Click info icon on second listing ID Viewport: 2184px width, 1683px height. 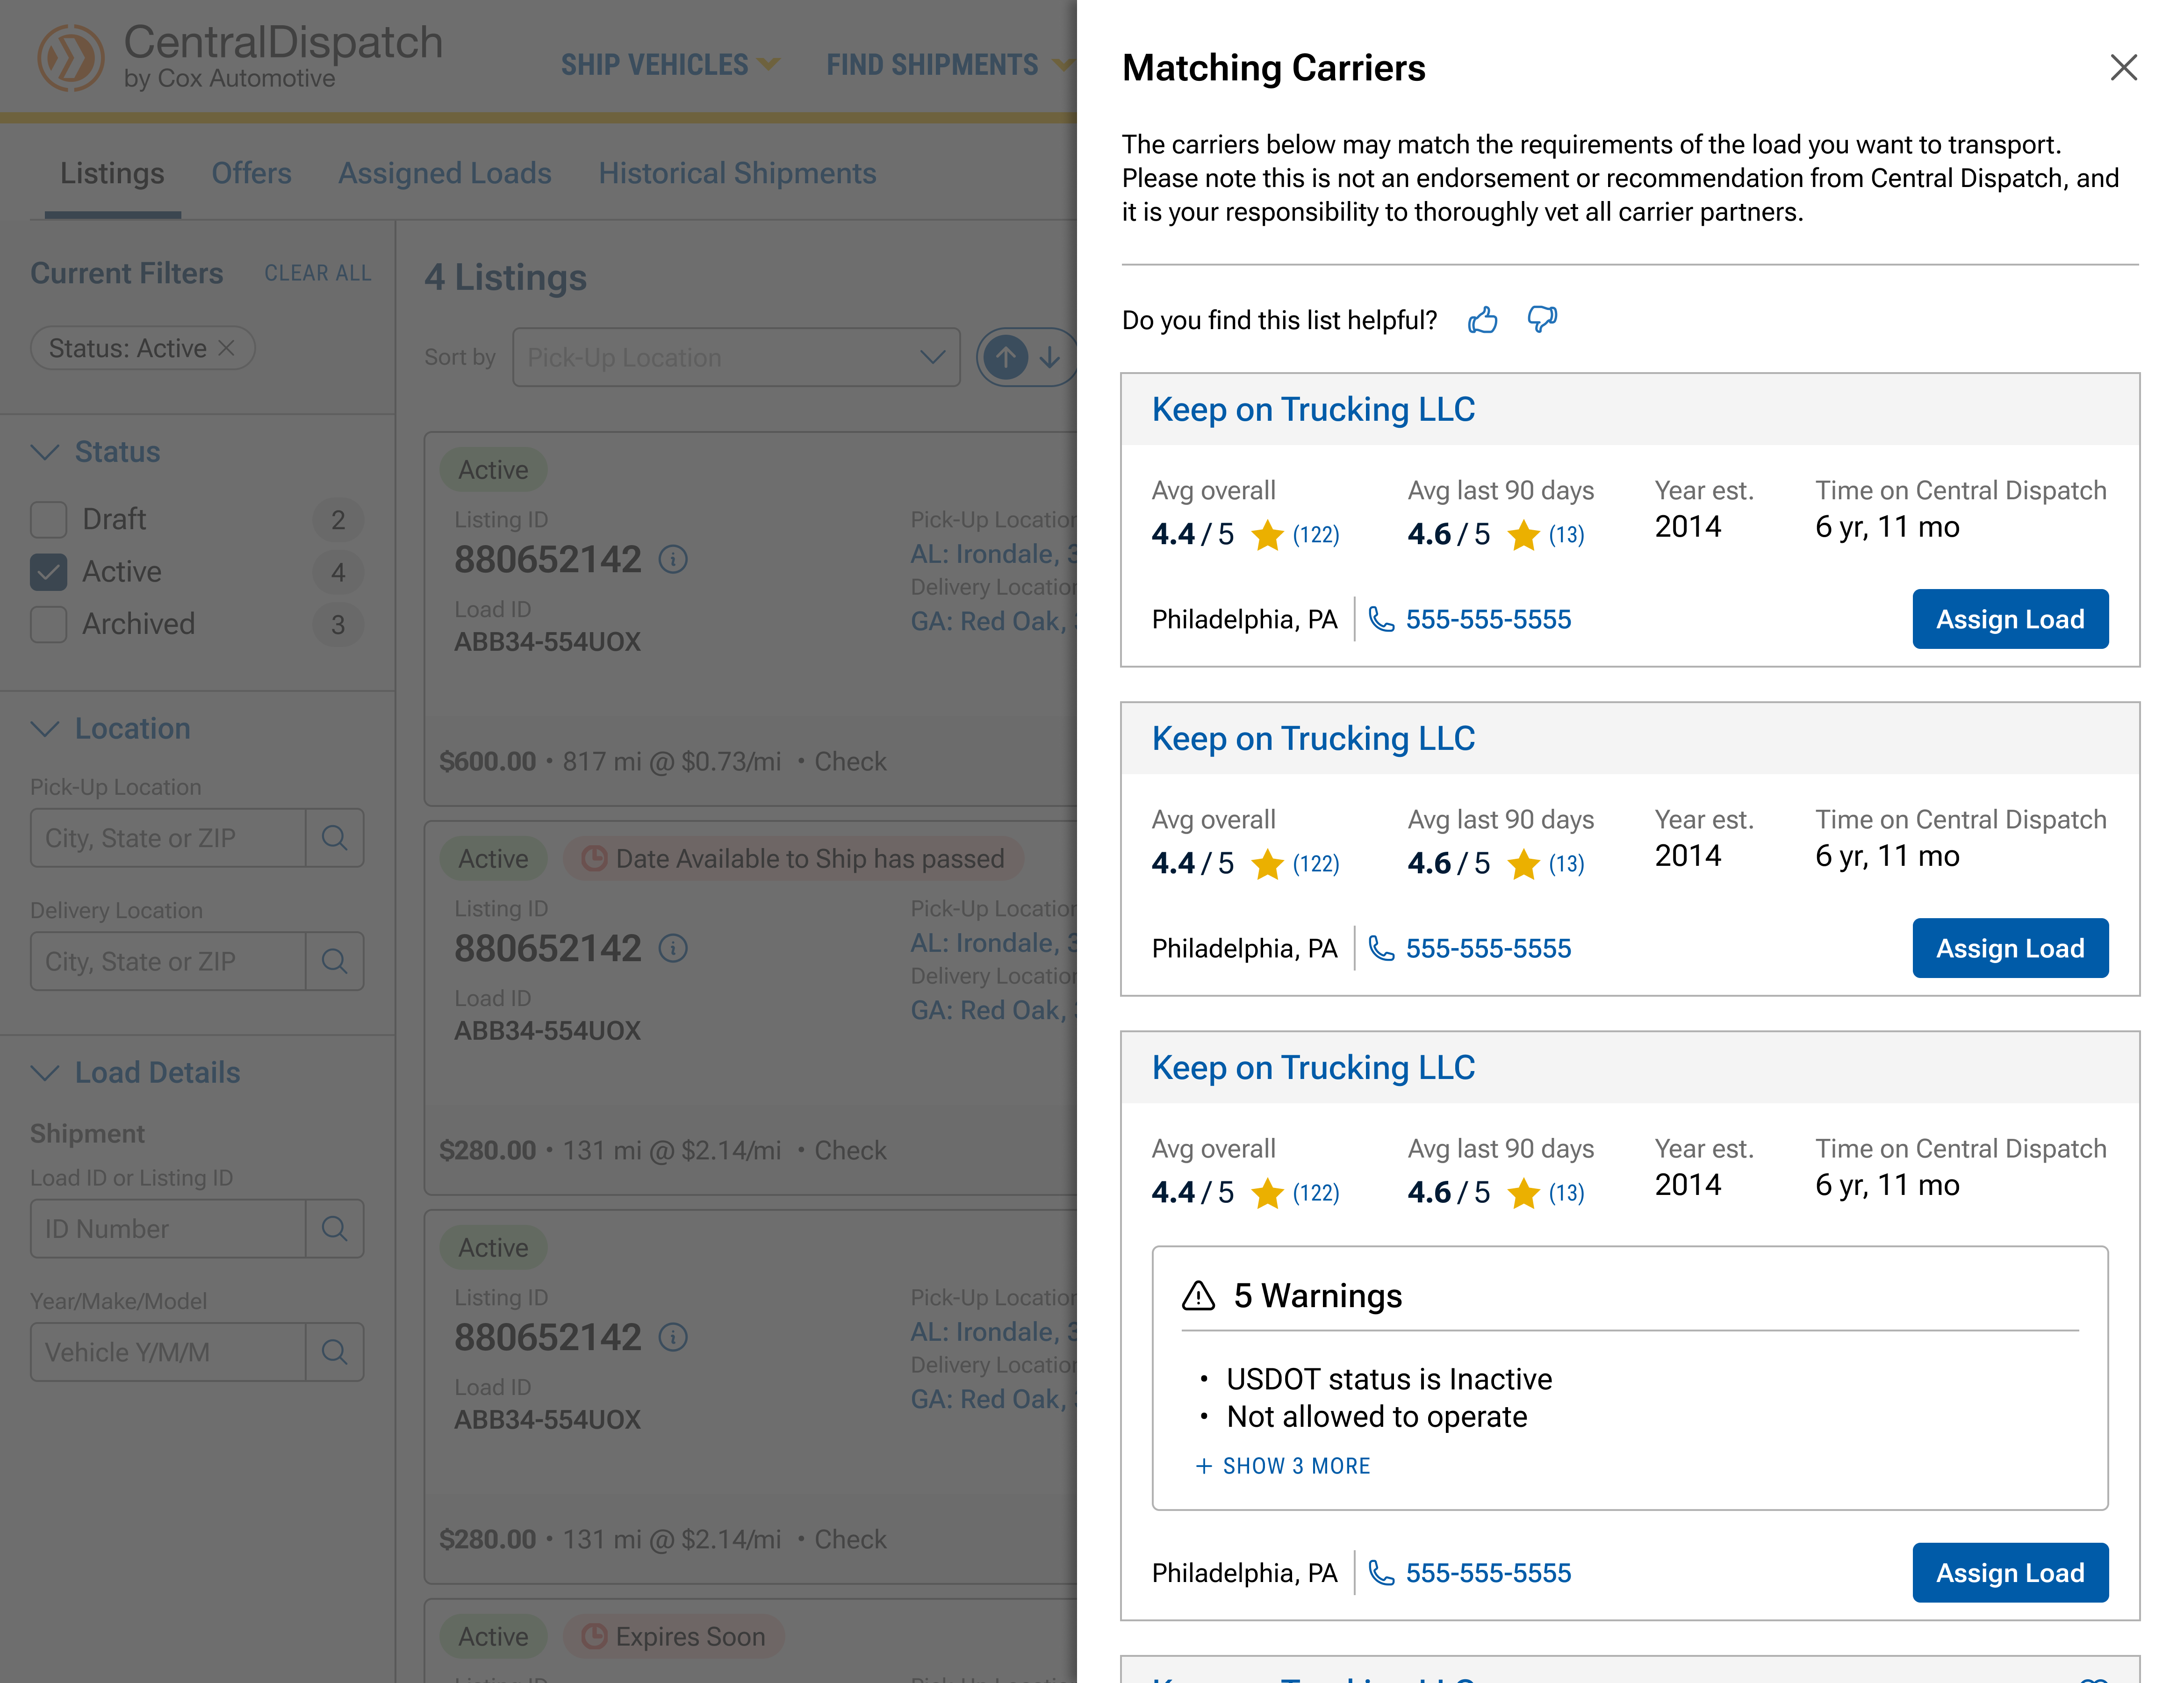point(673,948)
